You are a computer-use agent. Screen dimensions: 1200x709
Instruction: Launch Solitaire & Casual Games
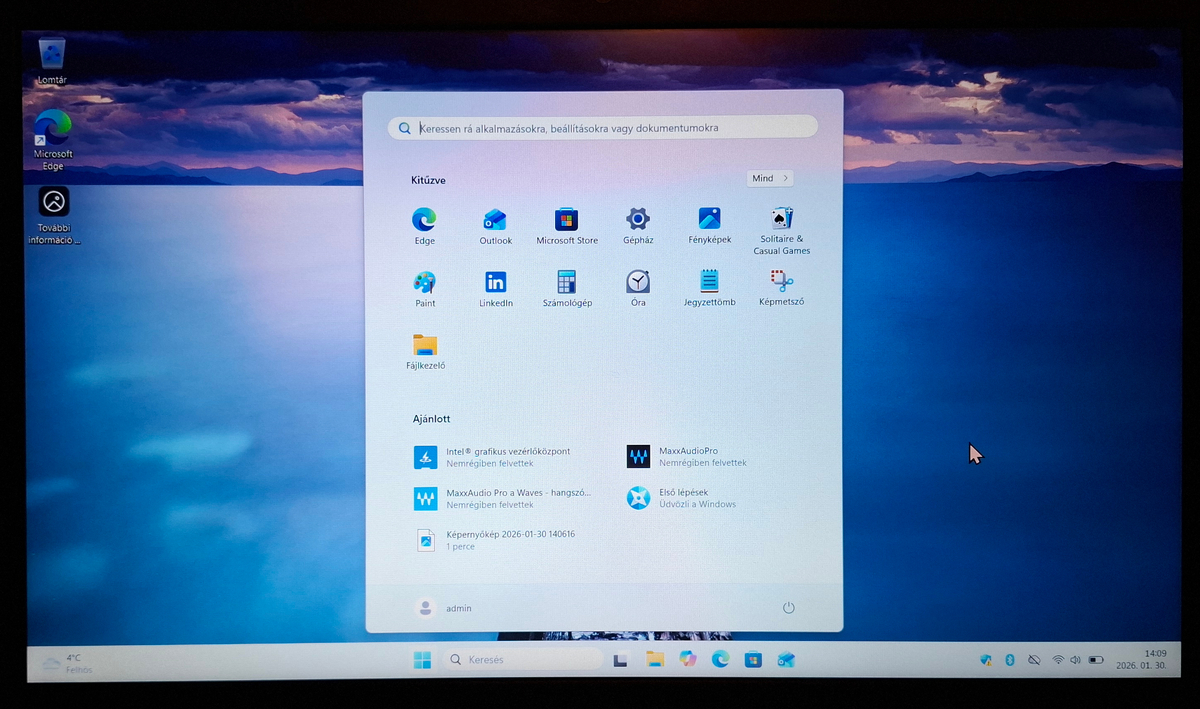(x=781, y=231)
